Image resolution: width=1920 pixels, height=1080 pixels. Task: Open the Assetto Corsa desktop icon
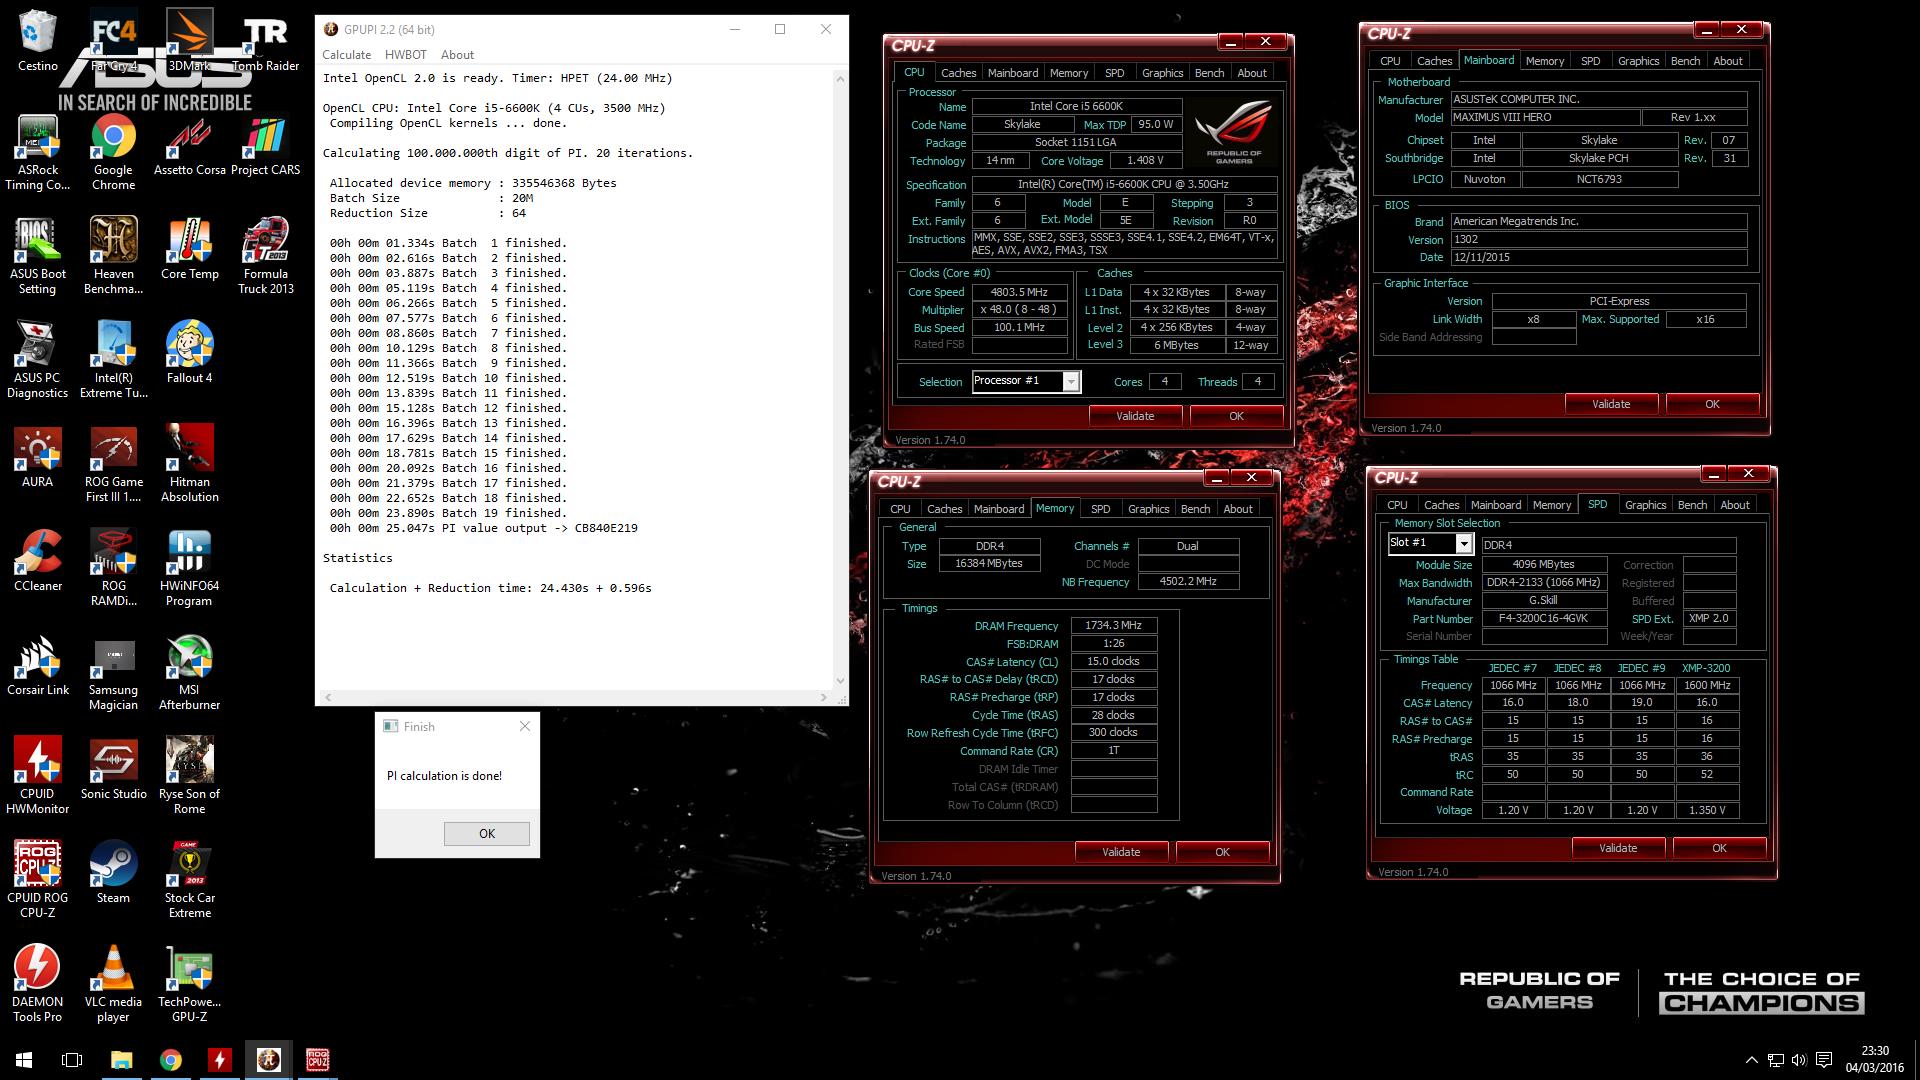click(x=190, y=146)
